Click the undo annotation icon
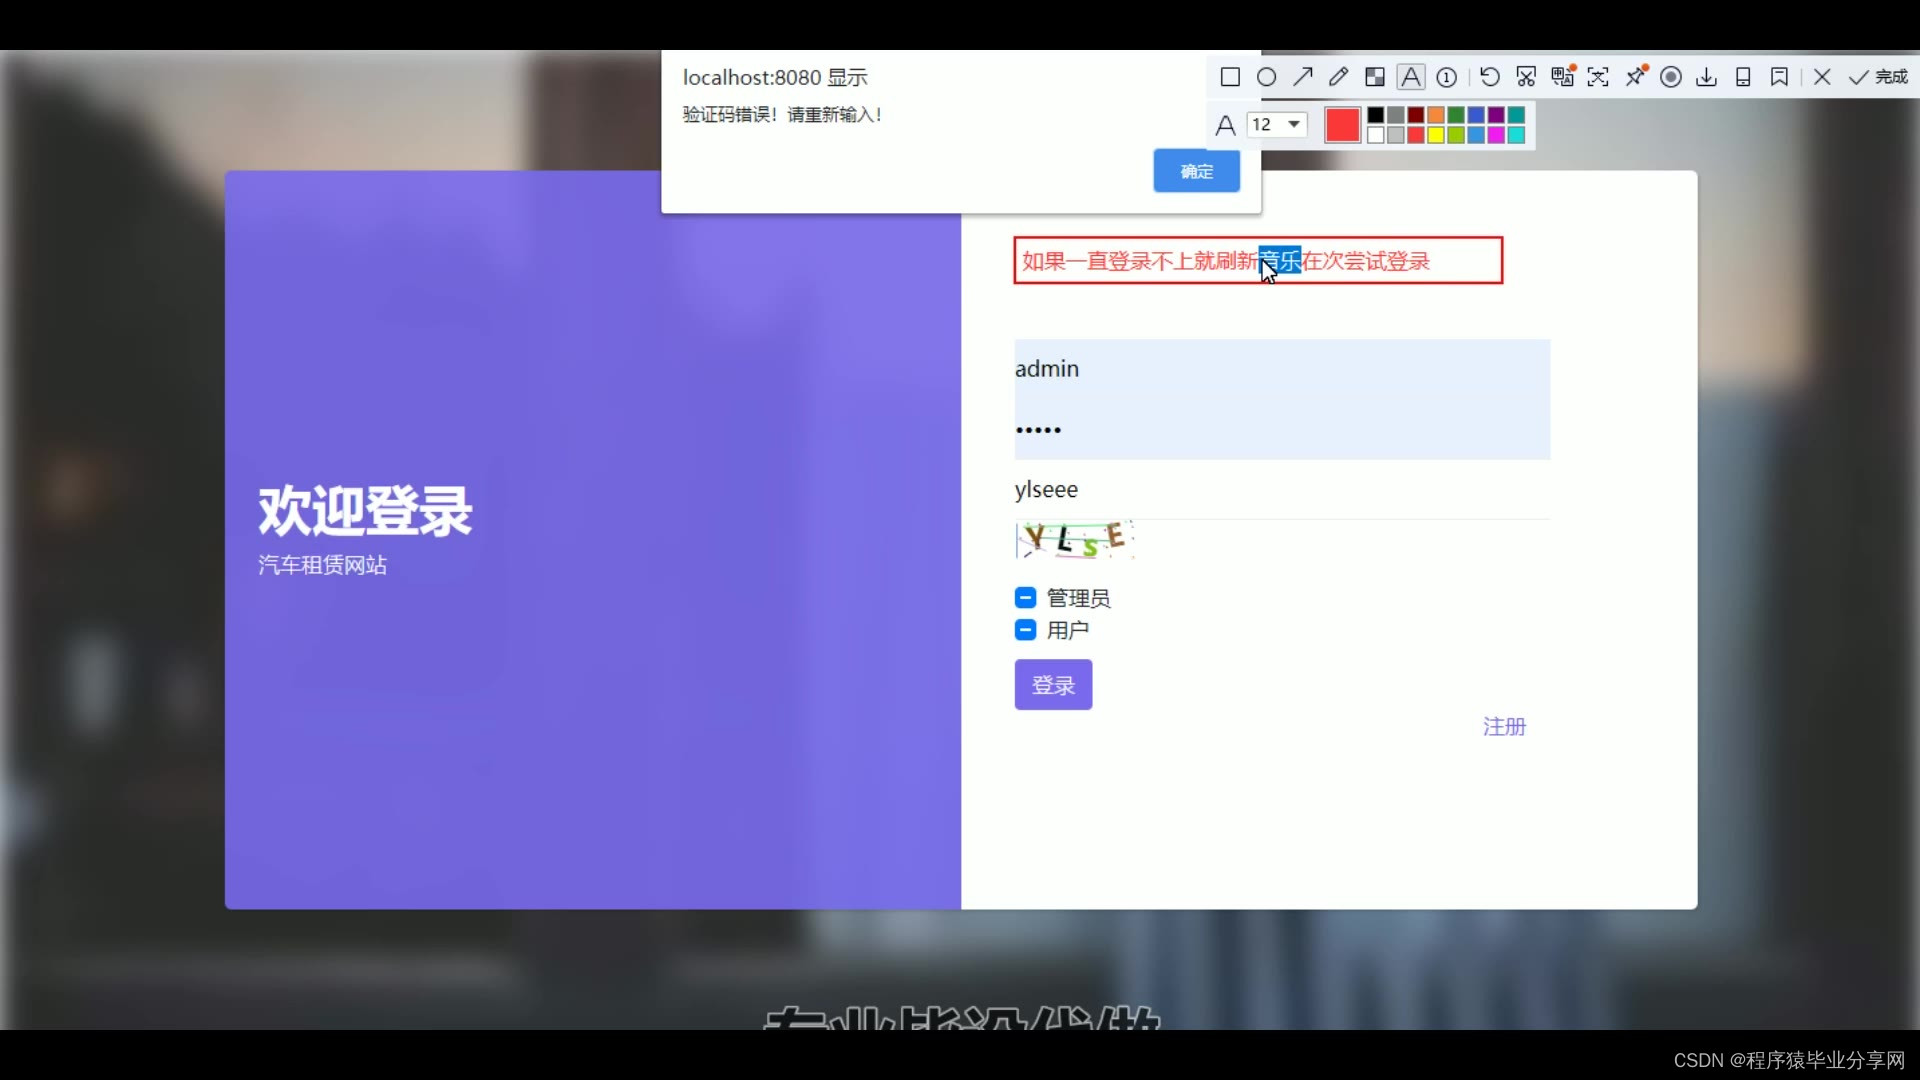 [x=1489, y=77]
